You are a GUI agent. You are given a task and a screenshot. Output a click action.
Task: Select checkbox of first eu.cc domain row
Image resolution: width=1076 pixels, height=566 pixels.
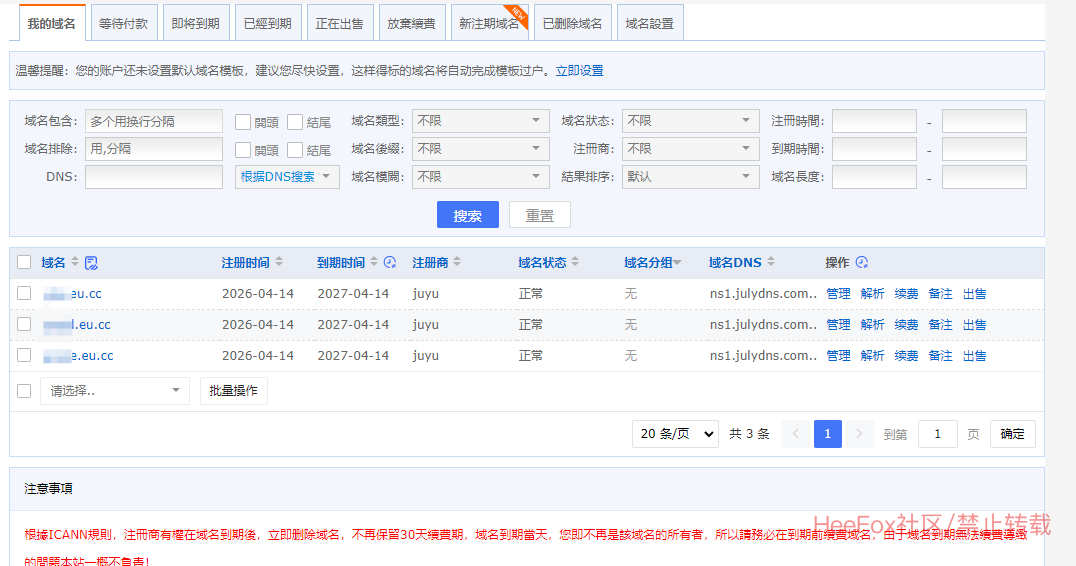(24, 293)
